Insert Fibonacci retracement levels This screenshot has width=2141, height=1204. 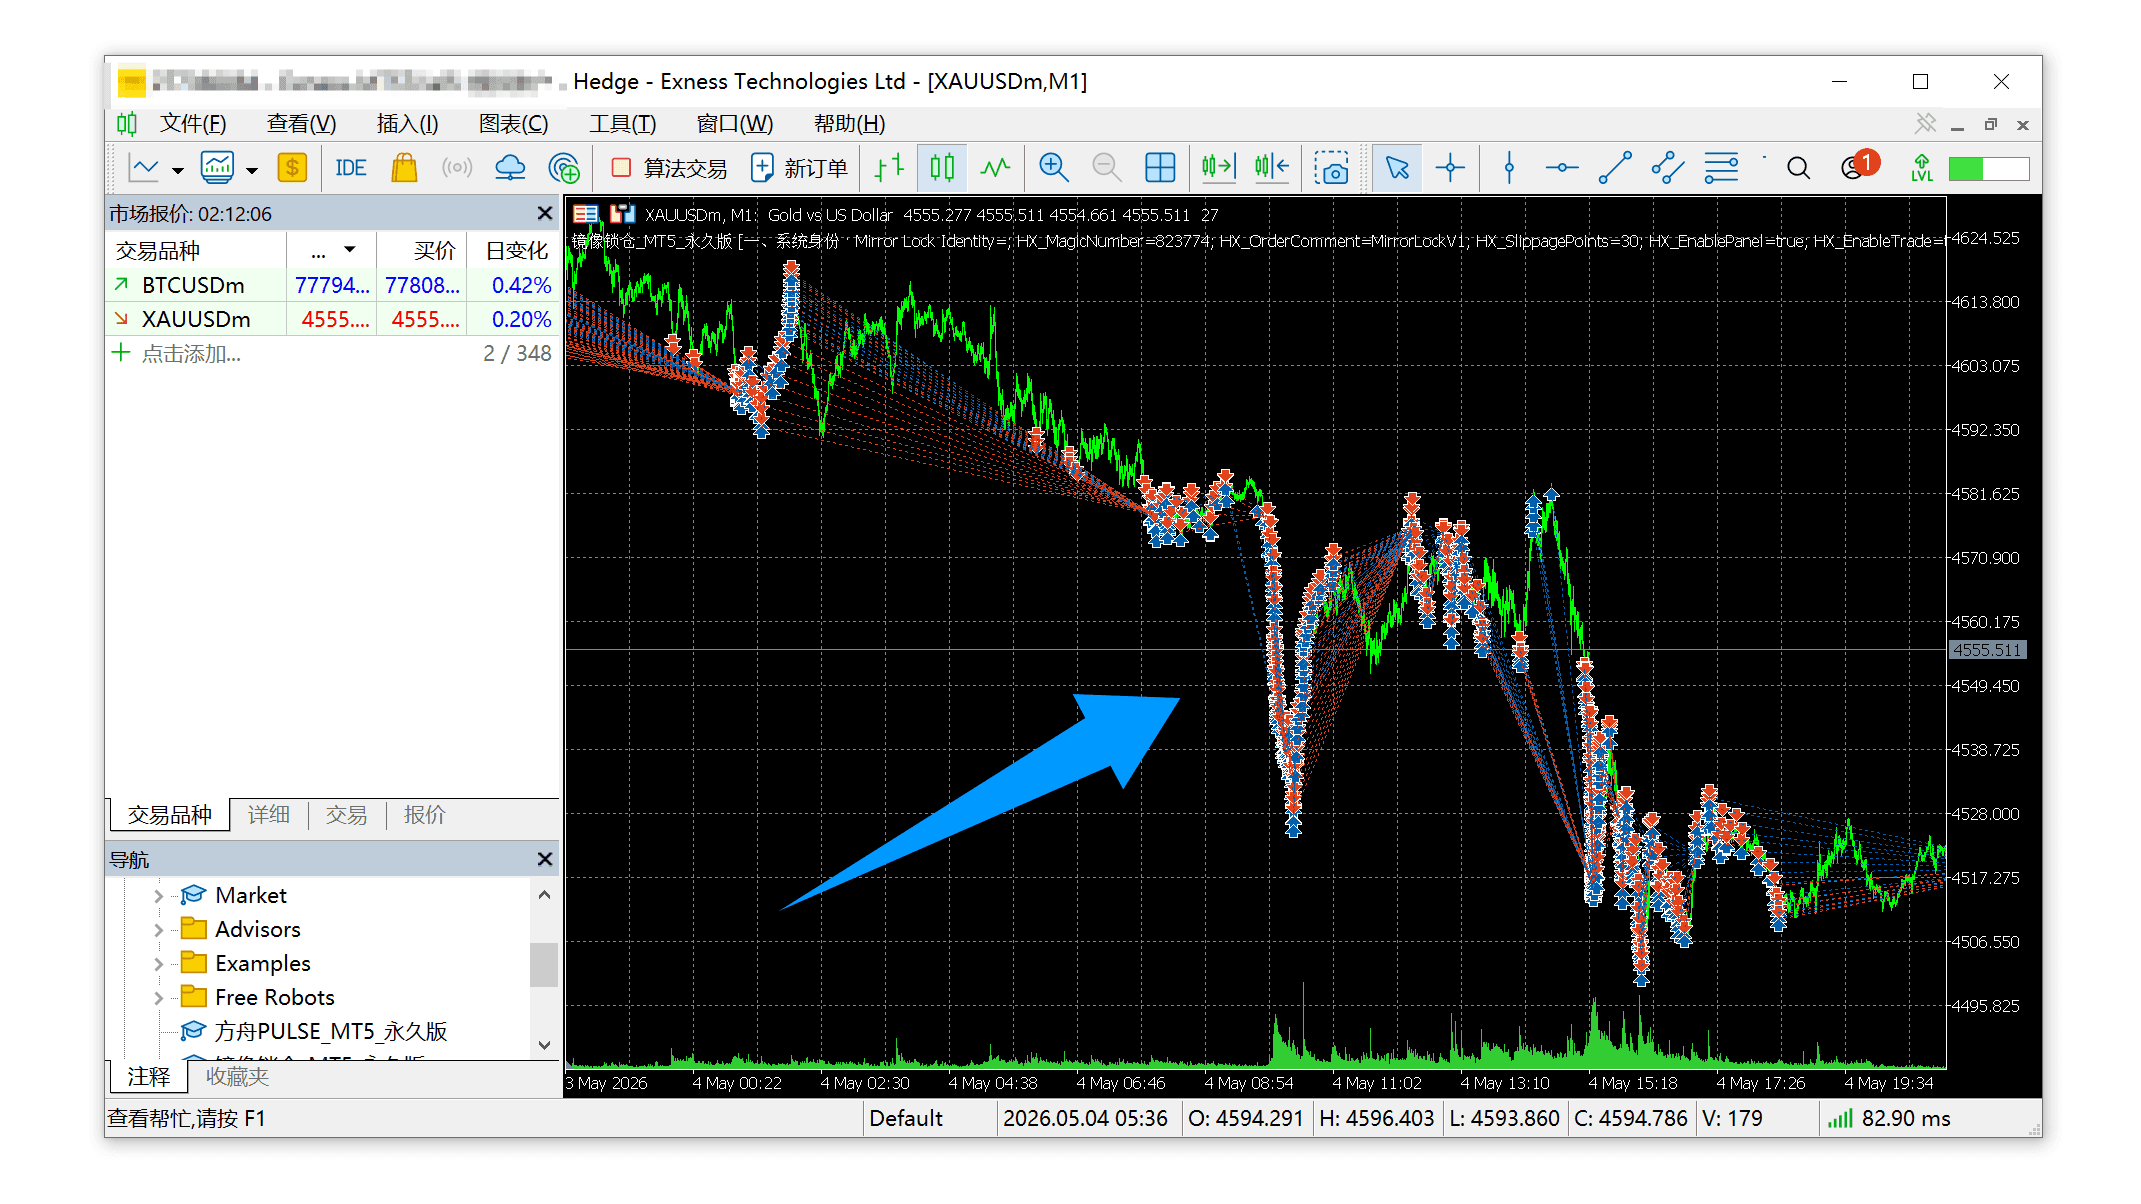click(1721, 168)
